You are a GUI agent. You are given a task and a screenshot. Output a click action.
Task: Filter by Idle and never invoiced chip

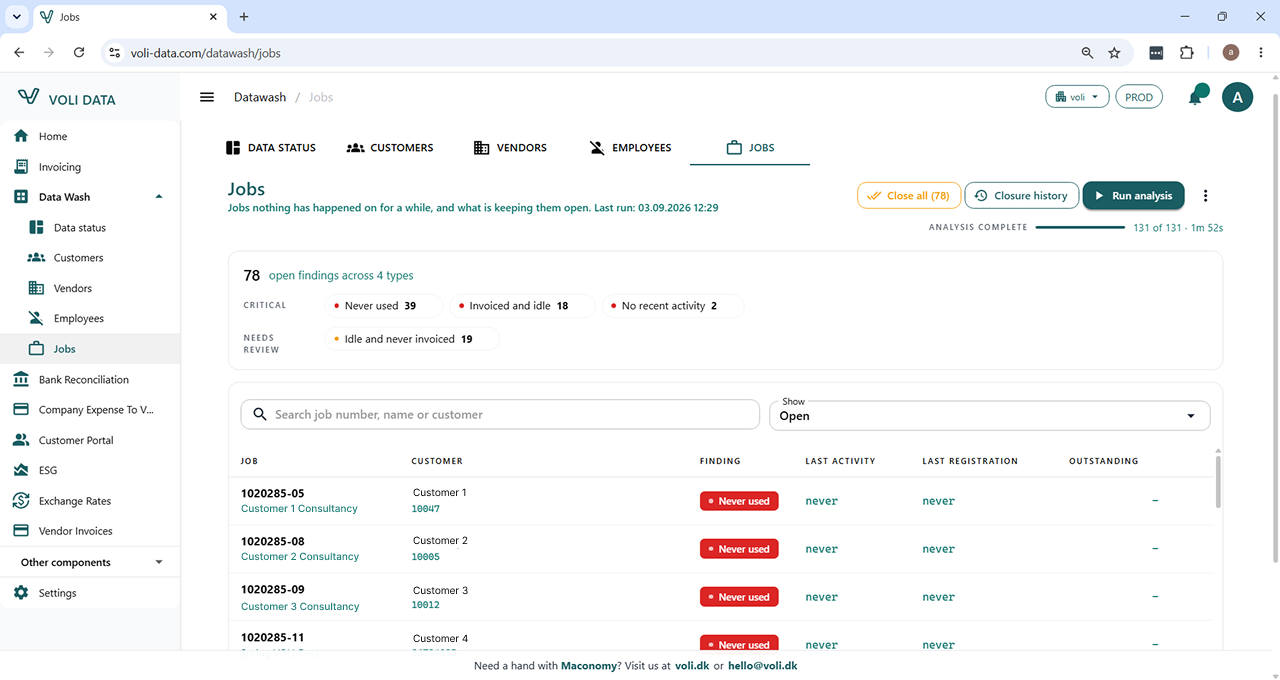(x=412, y=339)
